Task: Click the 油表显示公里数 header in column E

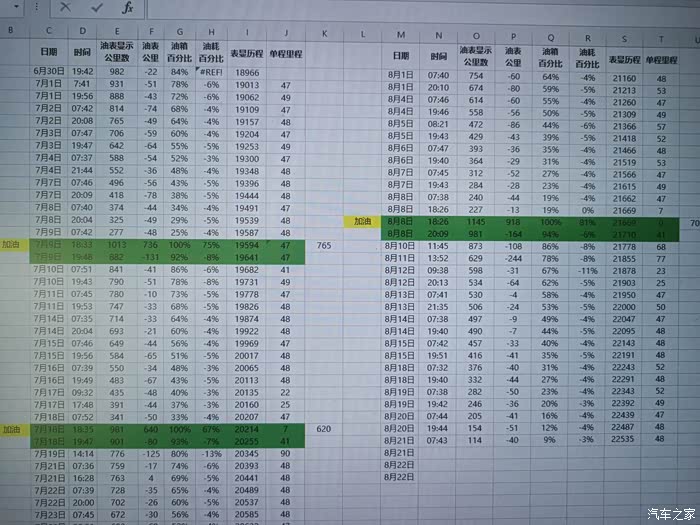Action: (x=117, y=52)
